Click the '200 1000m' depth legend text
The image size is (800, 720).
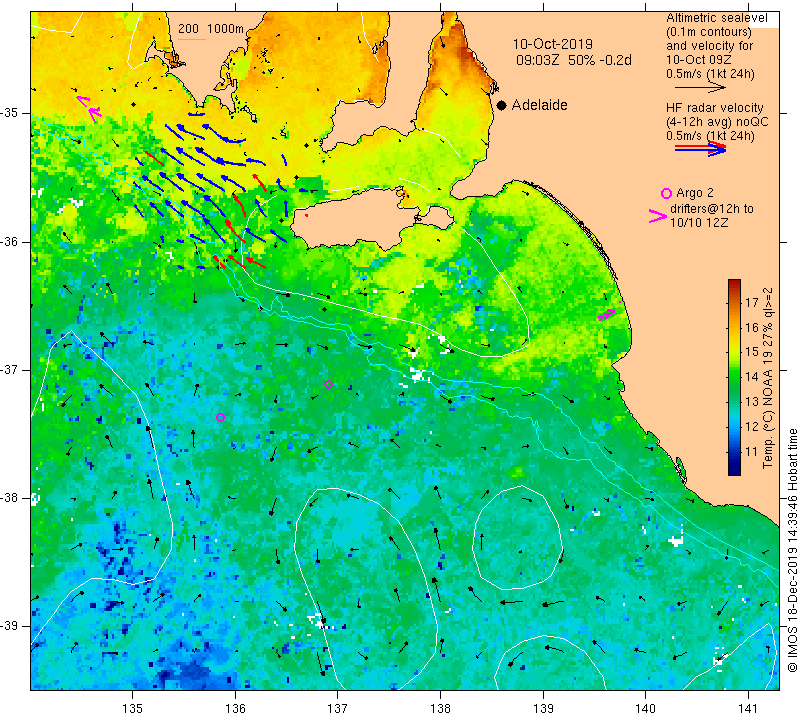[x=211, y=29]
